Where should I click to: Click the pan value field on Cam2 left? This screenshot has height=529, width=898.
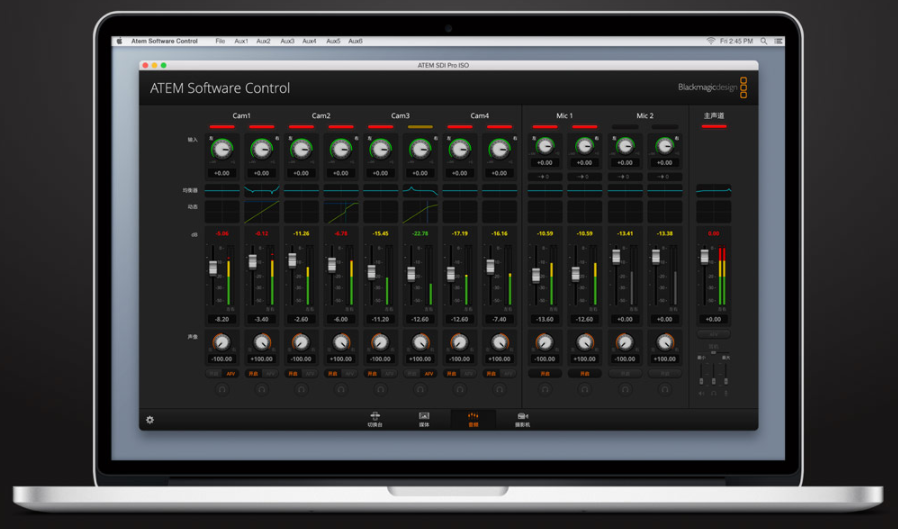tap(301, 359)
